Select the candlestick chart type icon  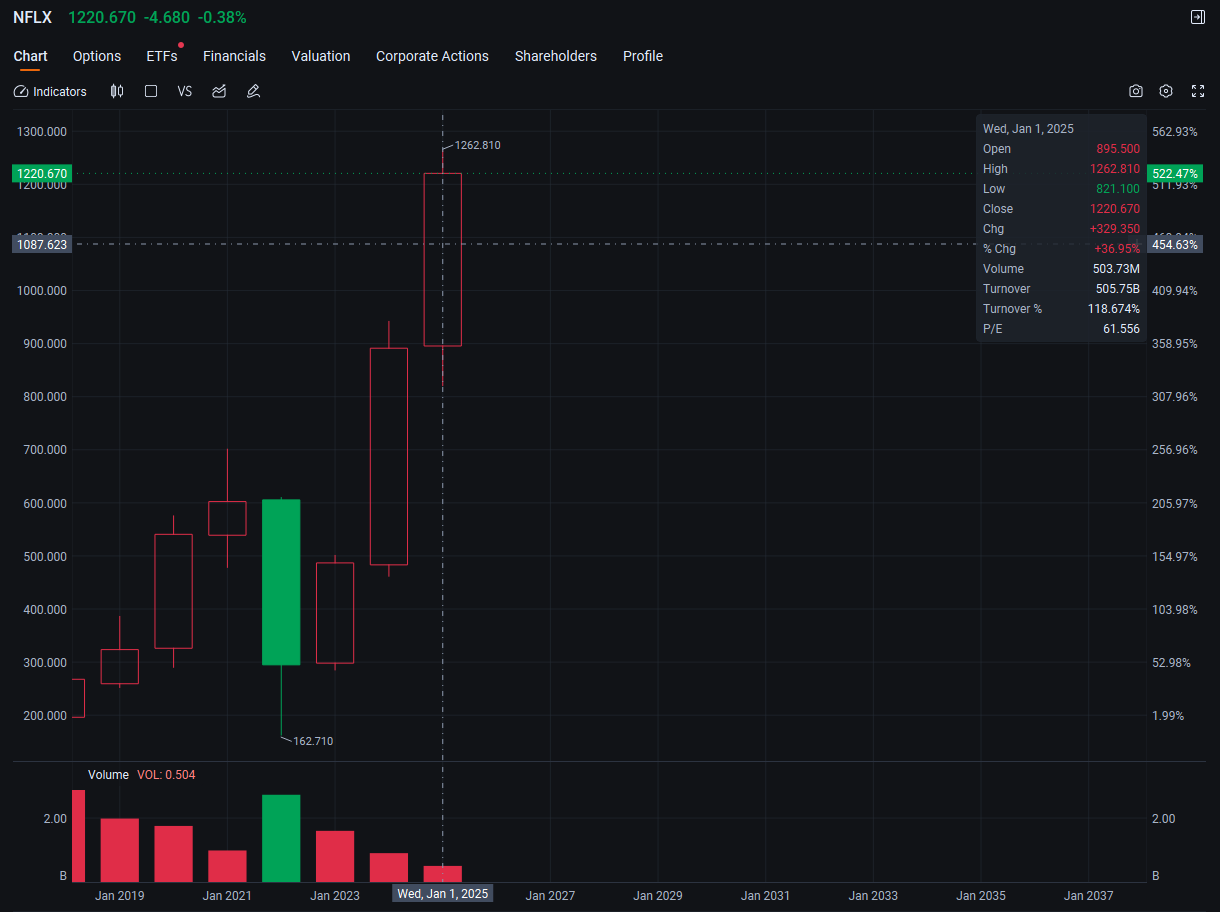pos(117,91)
